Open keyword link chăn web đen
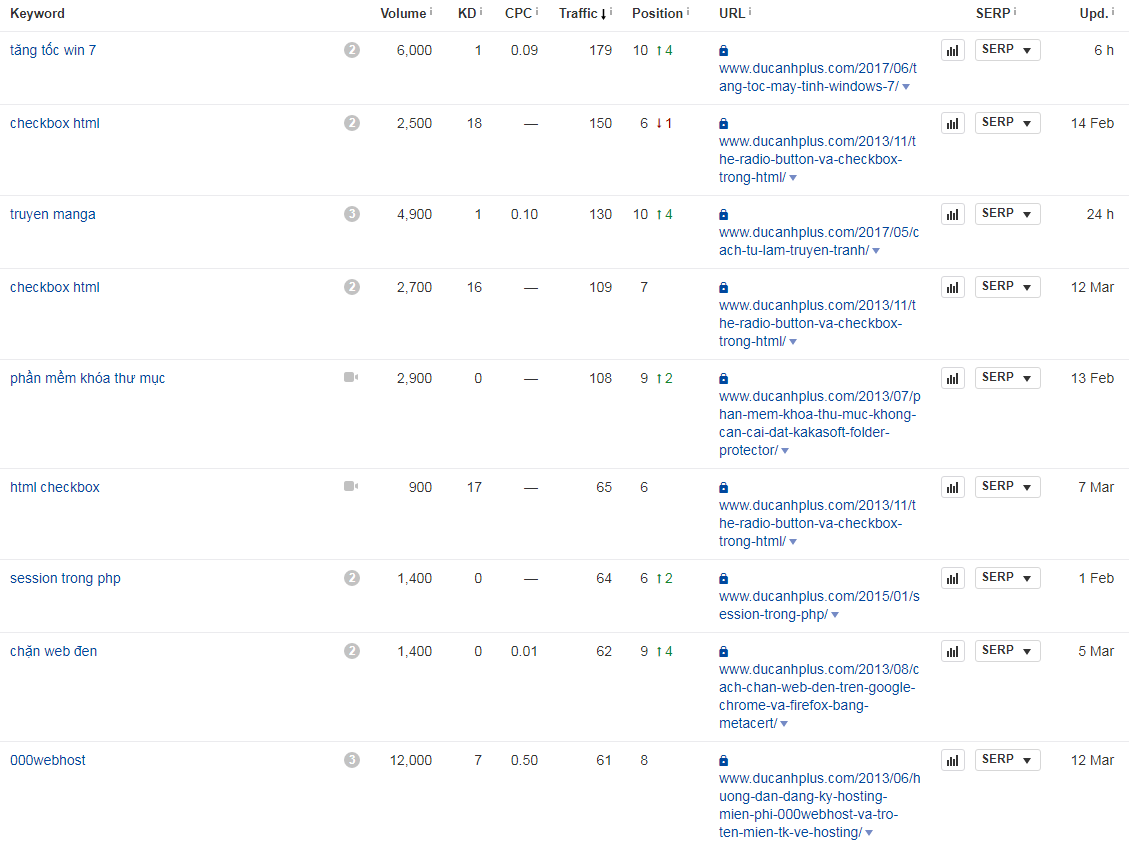Image resolution: width=1129 pixels, height=842 pixels. pyautogui.click(x=53, y=651)
